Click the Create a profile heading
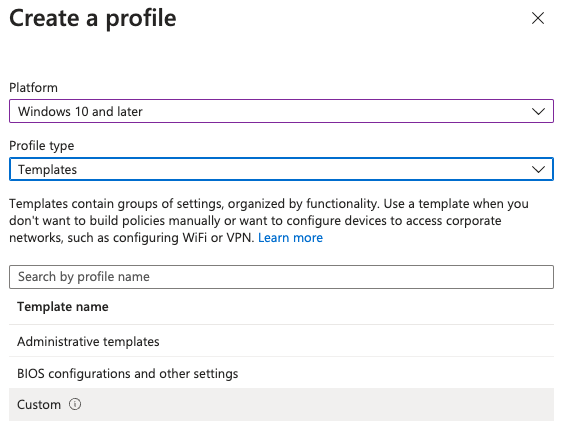Screen dimensions: 570x429 [x=93, y=18]
